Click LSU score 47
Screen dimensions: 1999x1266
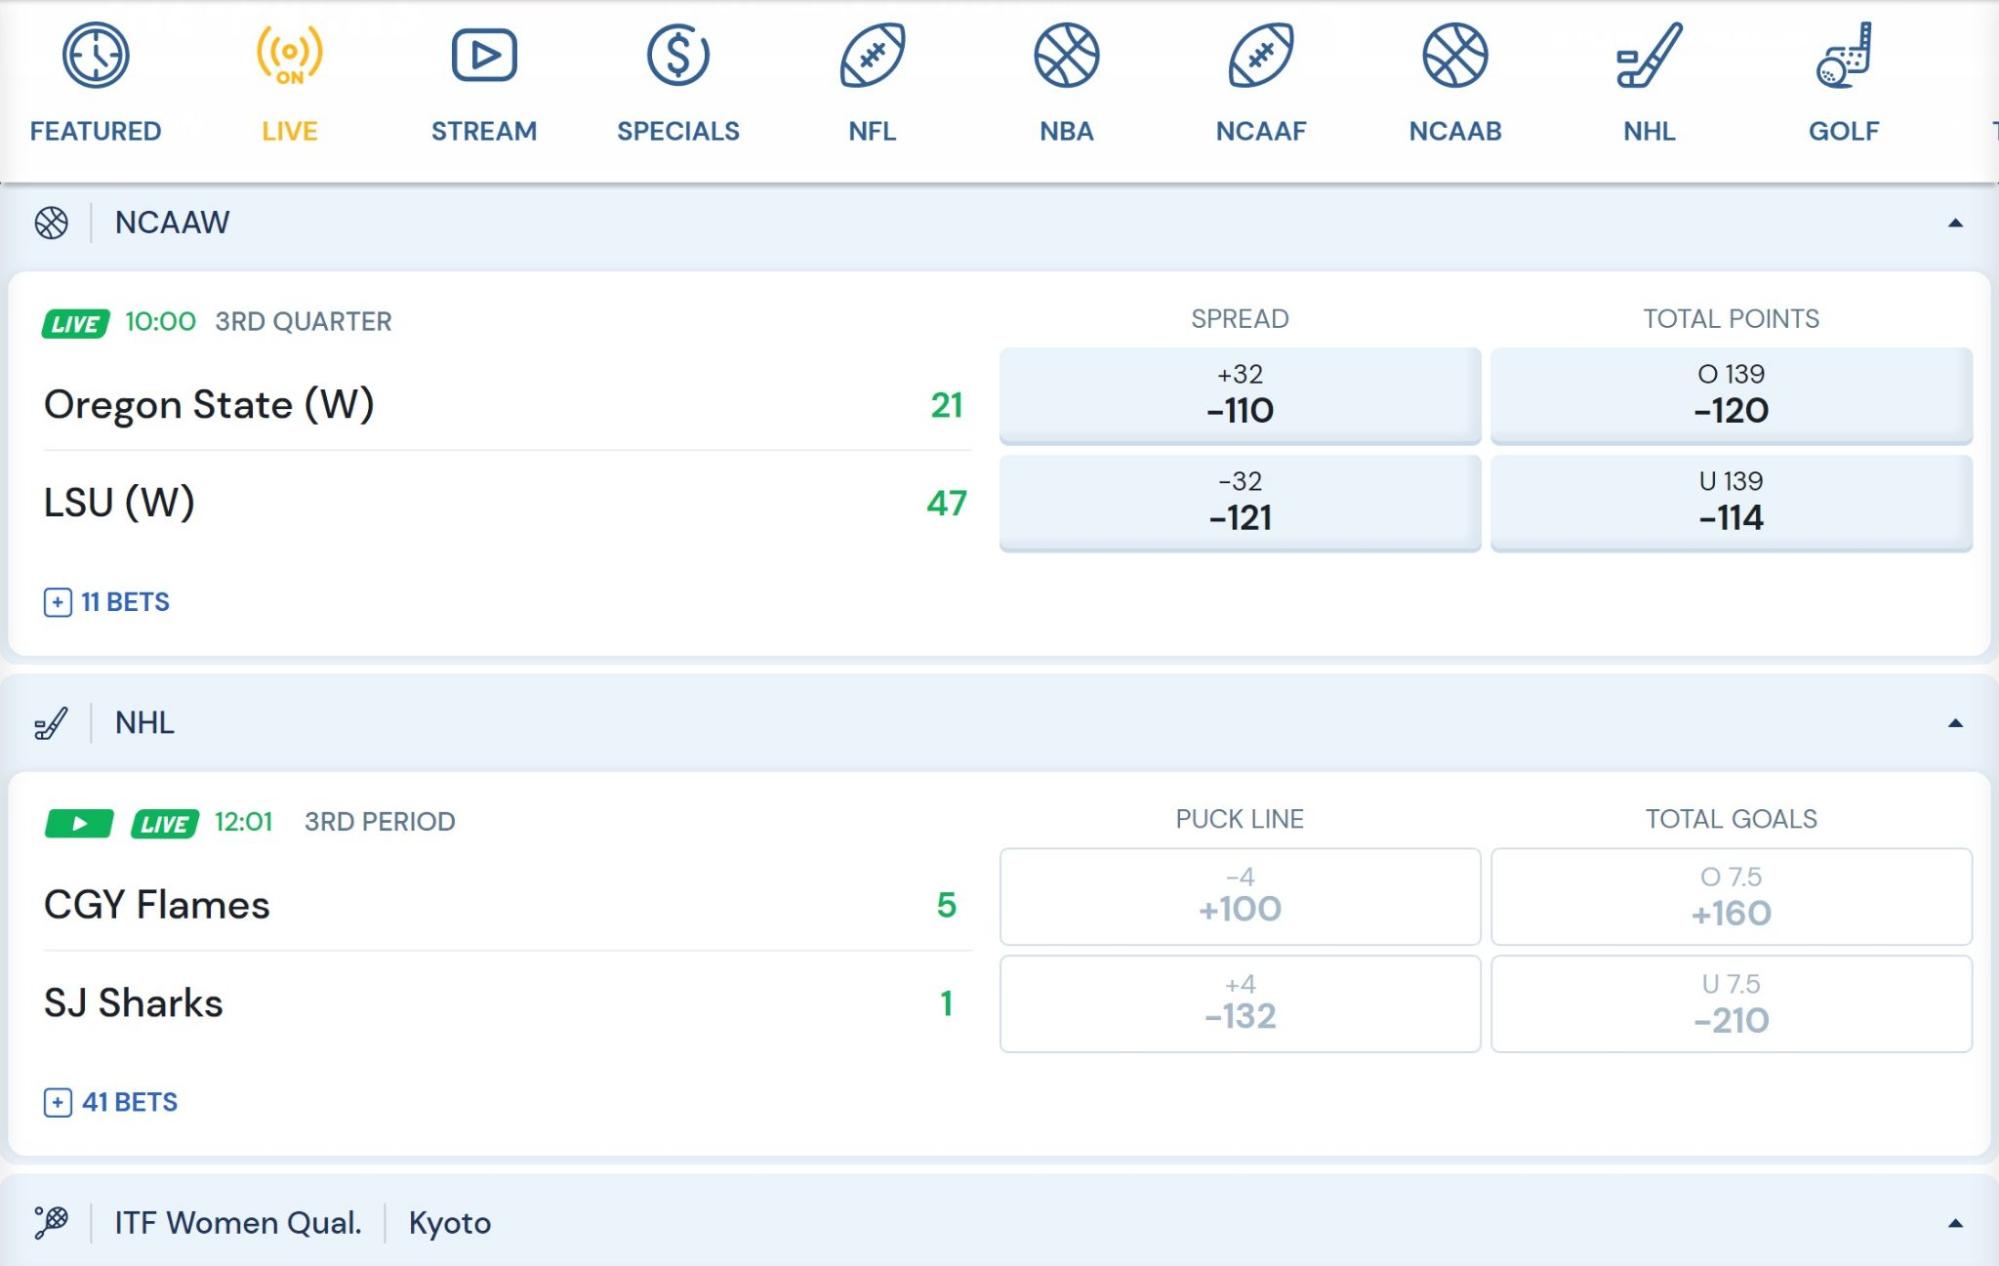946,502
